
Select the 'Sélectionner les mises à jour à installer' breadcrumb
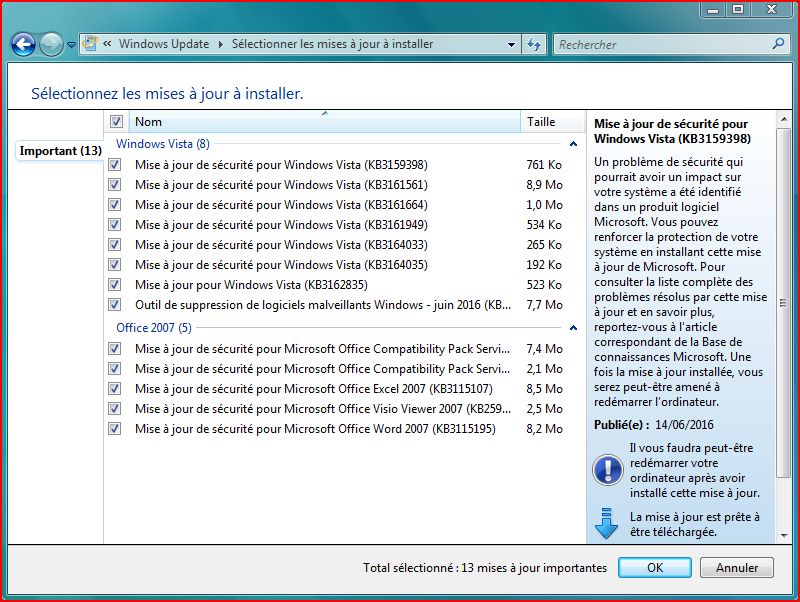pos(332,44)
